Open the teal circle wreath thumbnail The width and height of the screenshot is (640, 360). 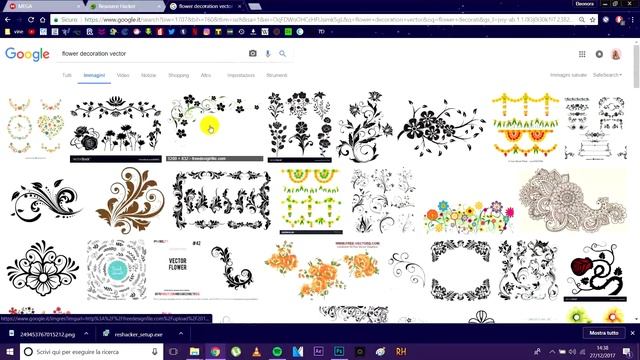(x=117, y=270)
